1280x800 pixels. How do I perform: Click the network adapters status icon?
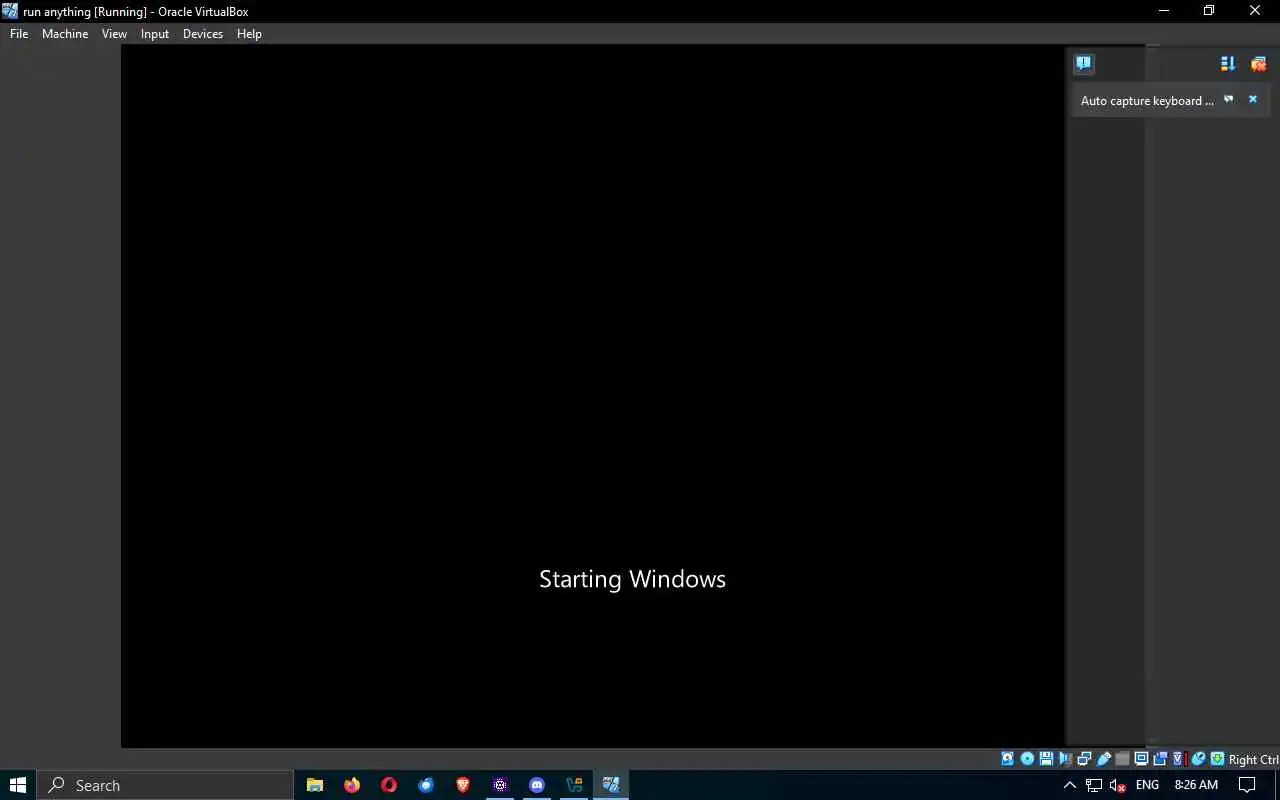pyautogui.click(x=1084, y=759)
